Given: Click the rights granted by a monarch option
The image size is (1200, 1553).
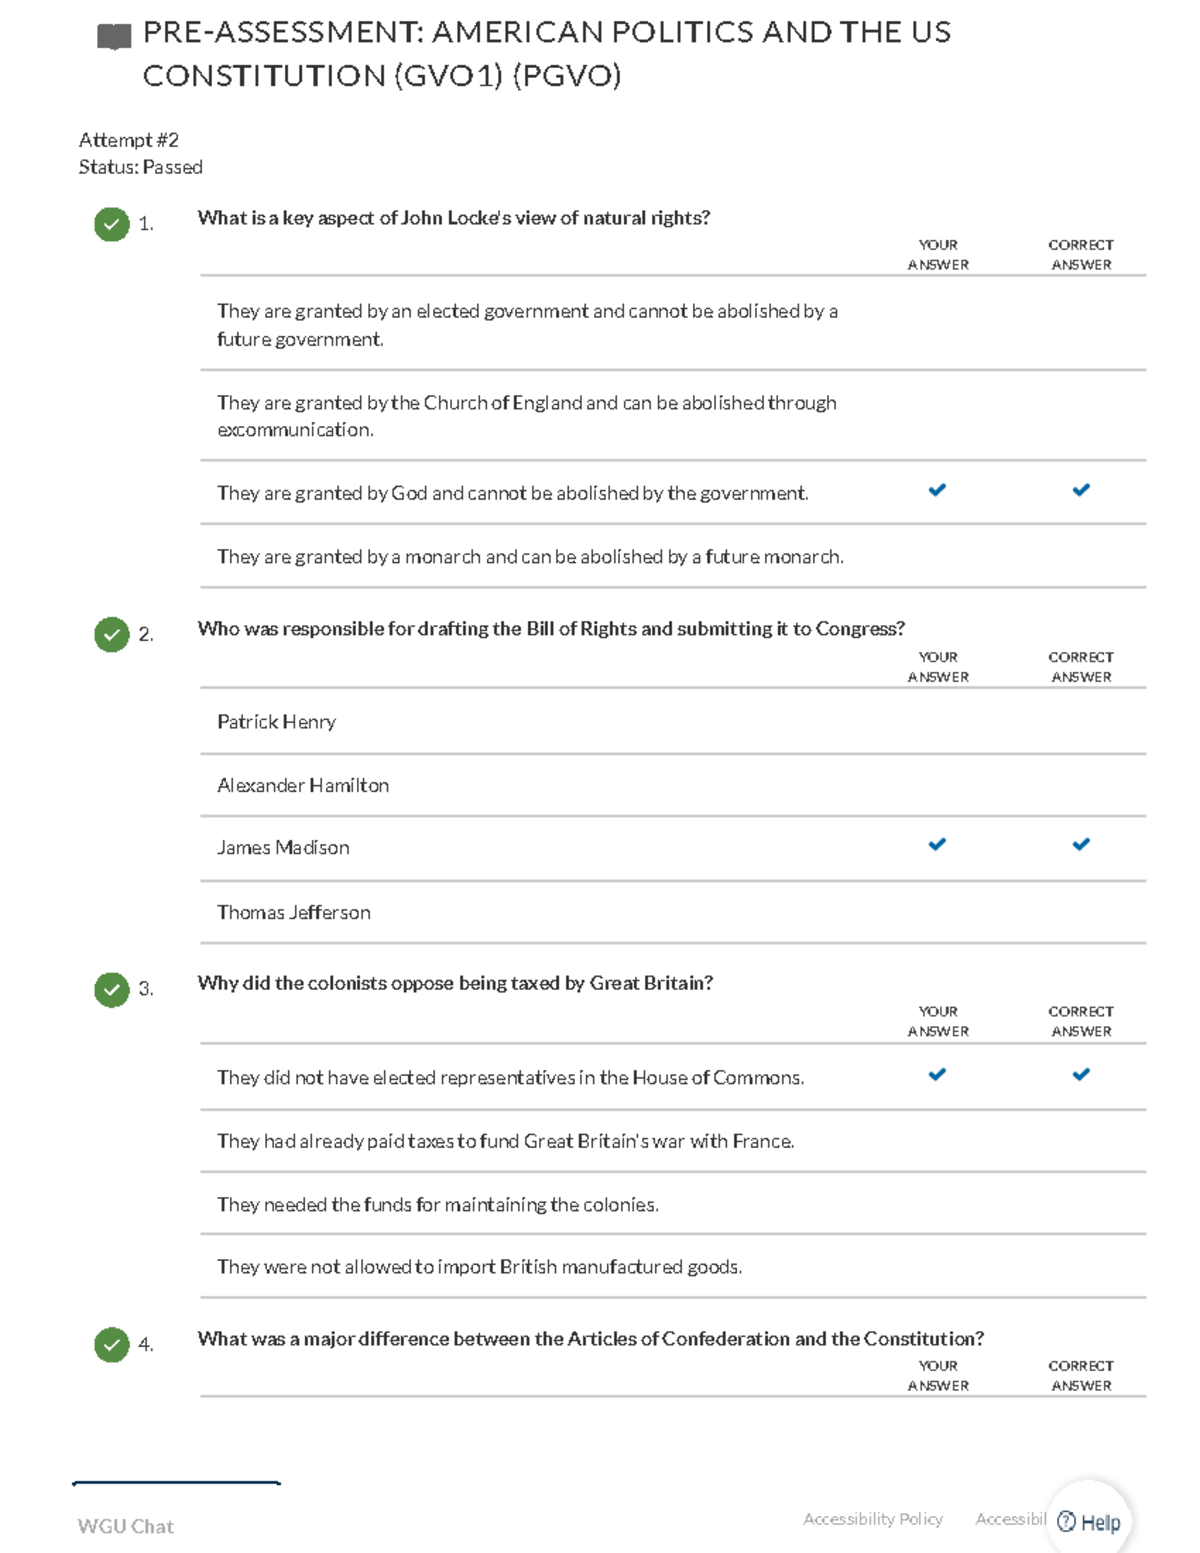Looking at the screenshot, I should pos(530,557).
